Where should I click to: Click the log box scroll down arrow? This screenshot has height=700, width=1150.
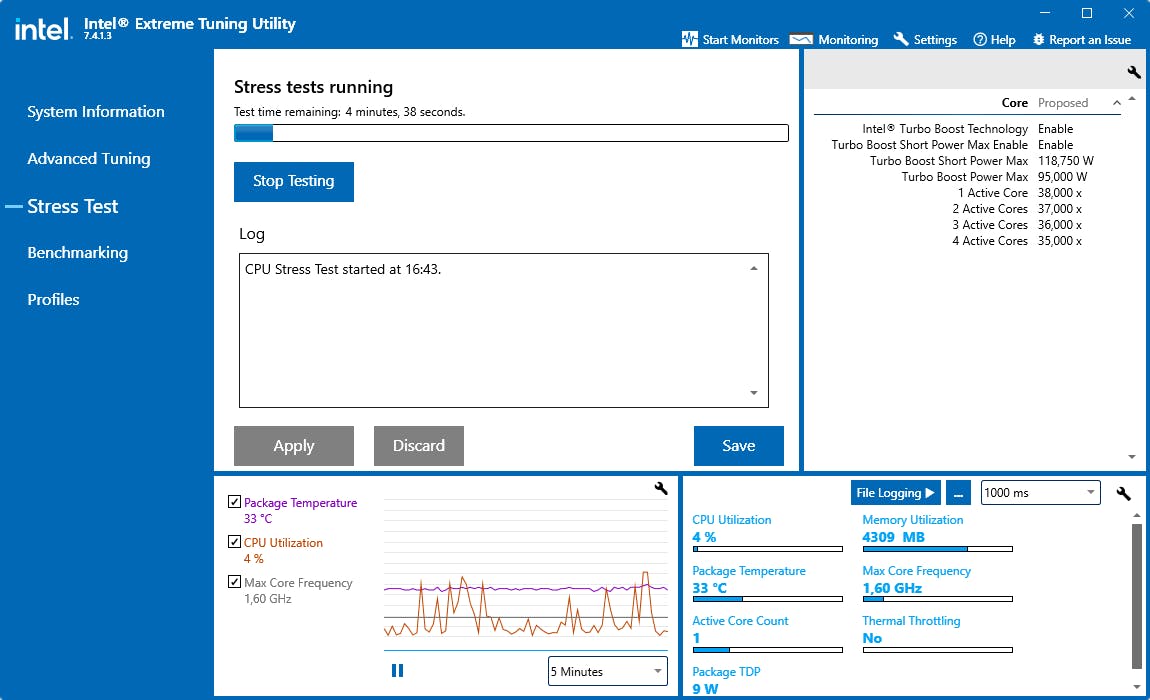coord(754,393)
